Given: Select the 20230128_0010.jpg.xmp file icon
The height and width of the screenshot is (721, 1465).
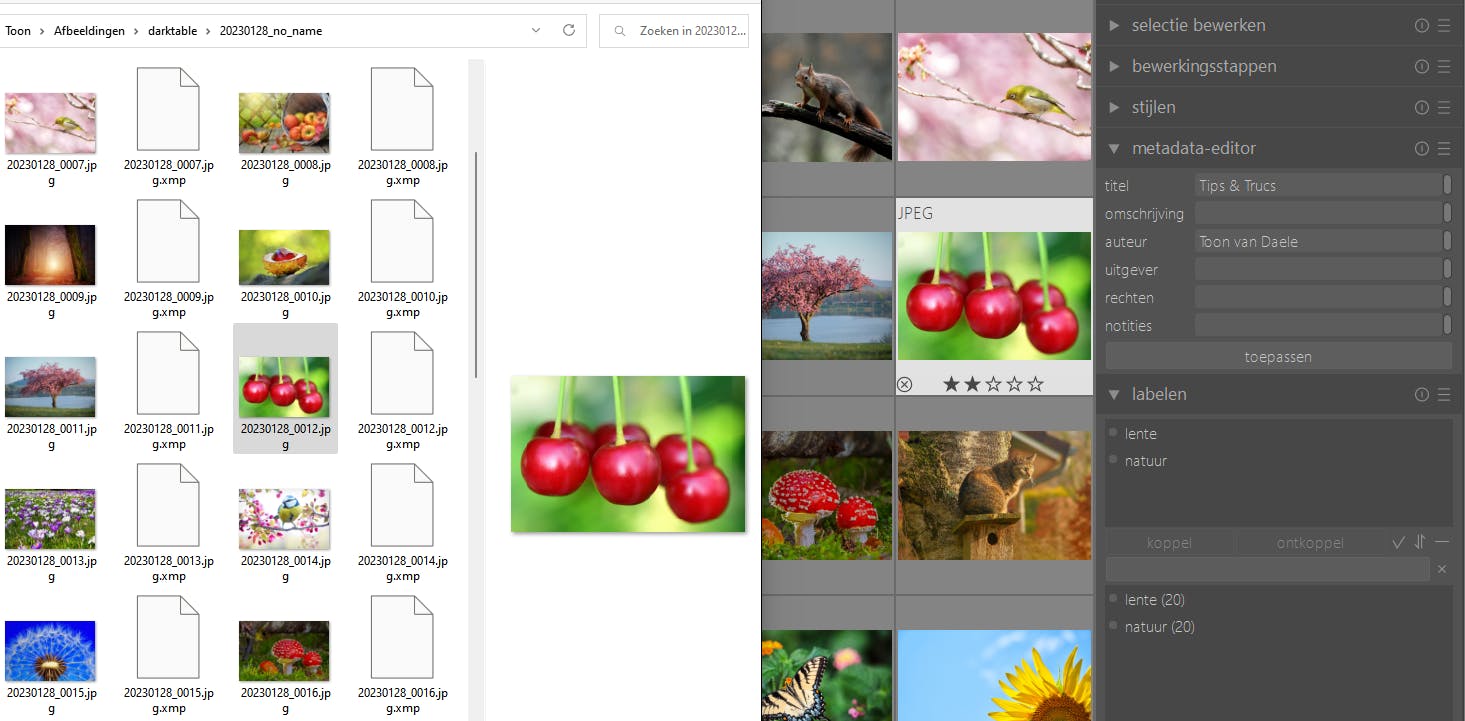Looking at the screenshot, I should (402, 241).
